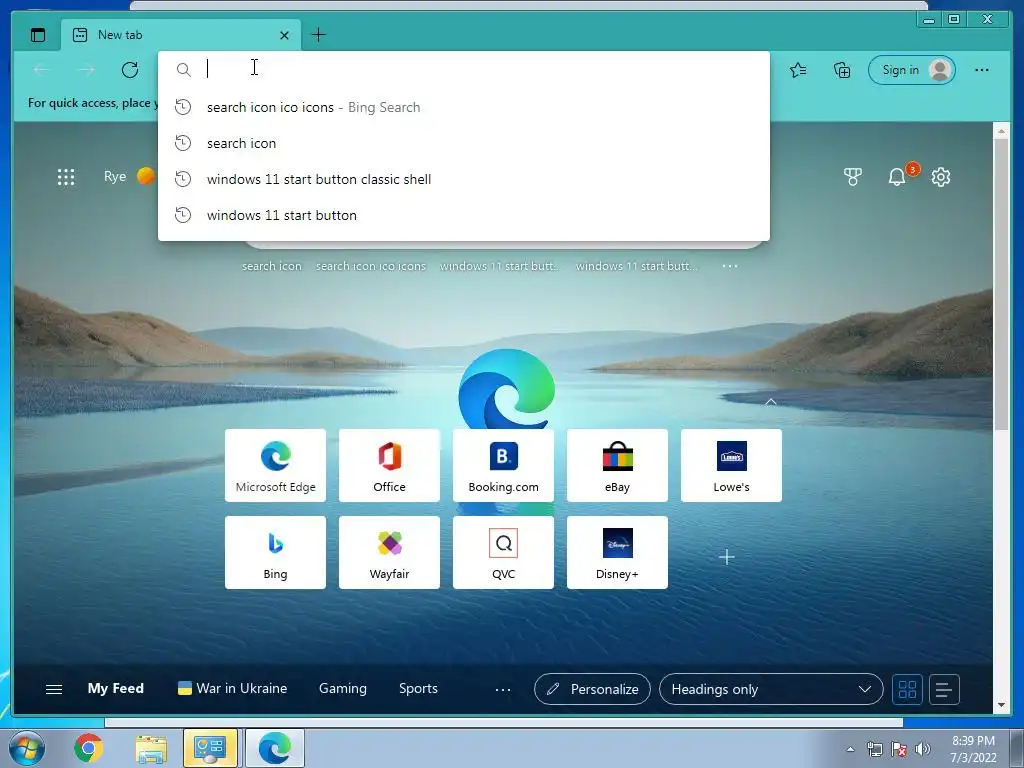Open page settings gear icon

(x=940, y=177)
